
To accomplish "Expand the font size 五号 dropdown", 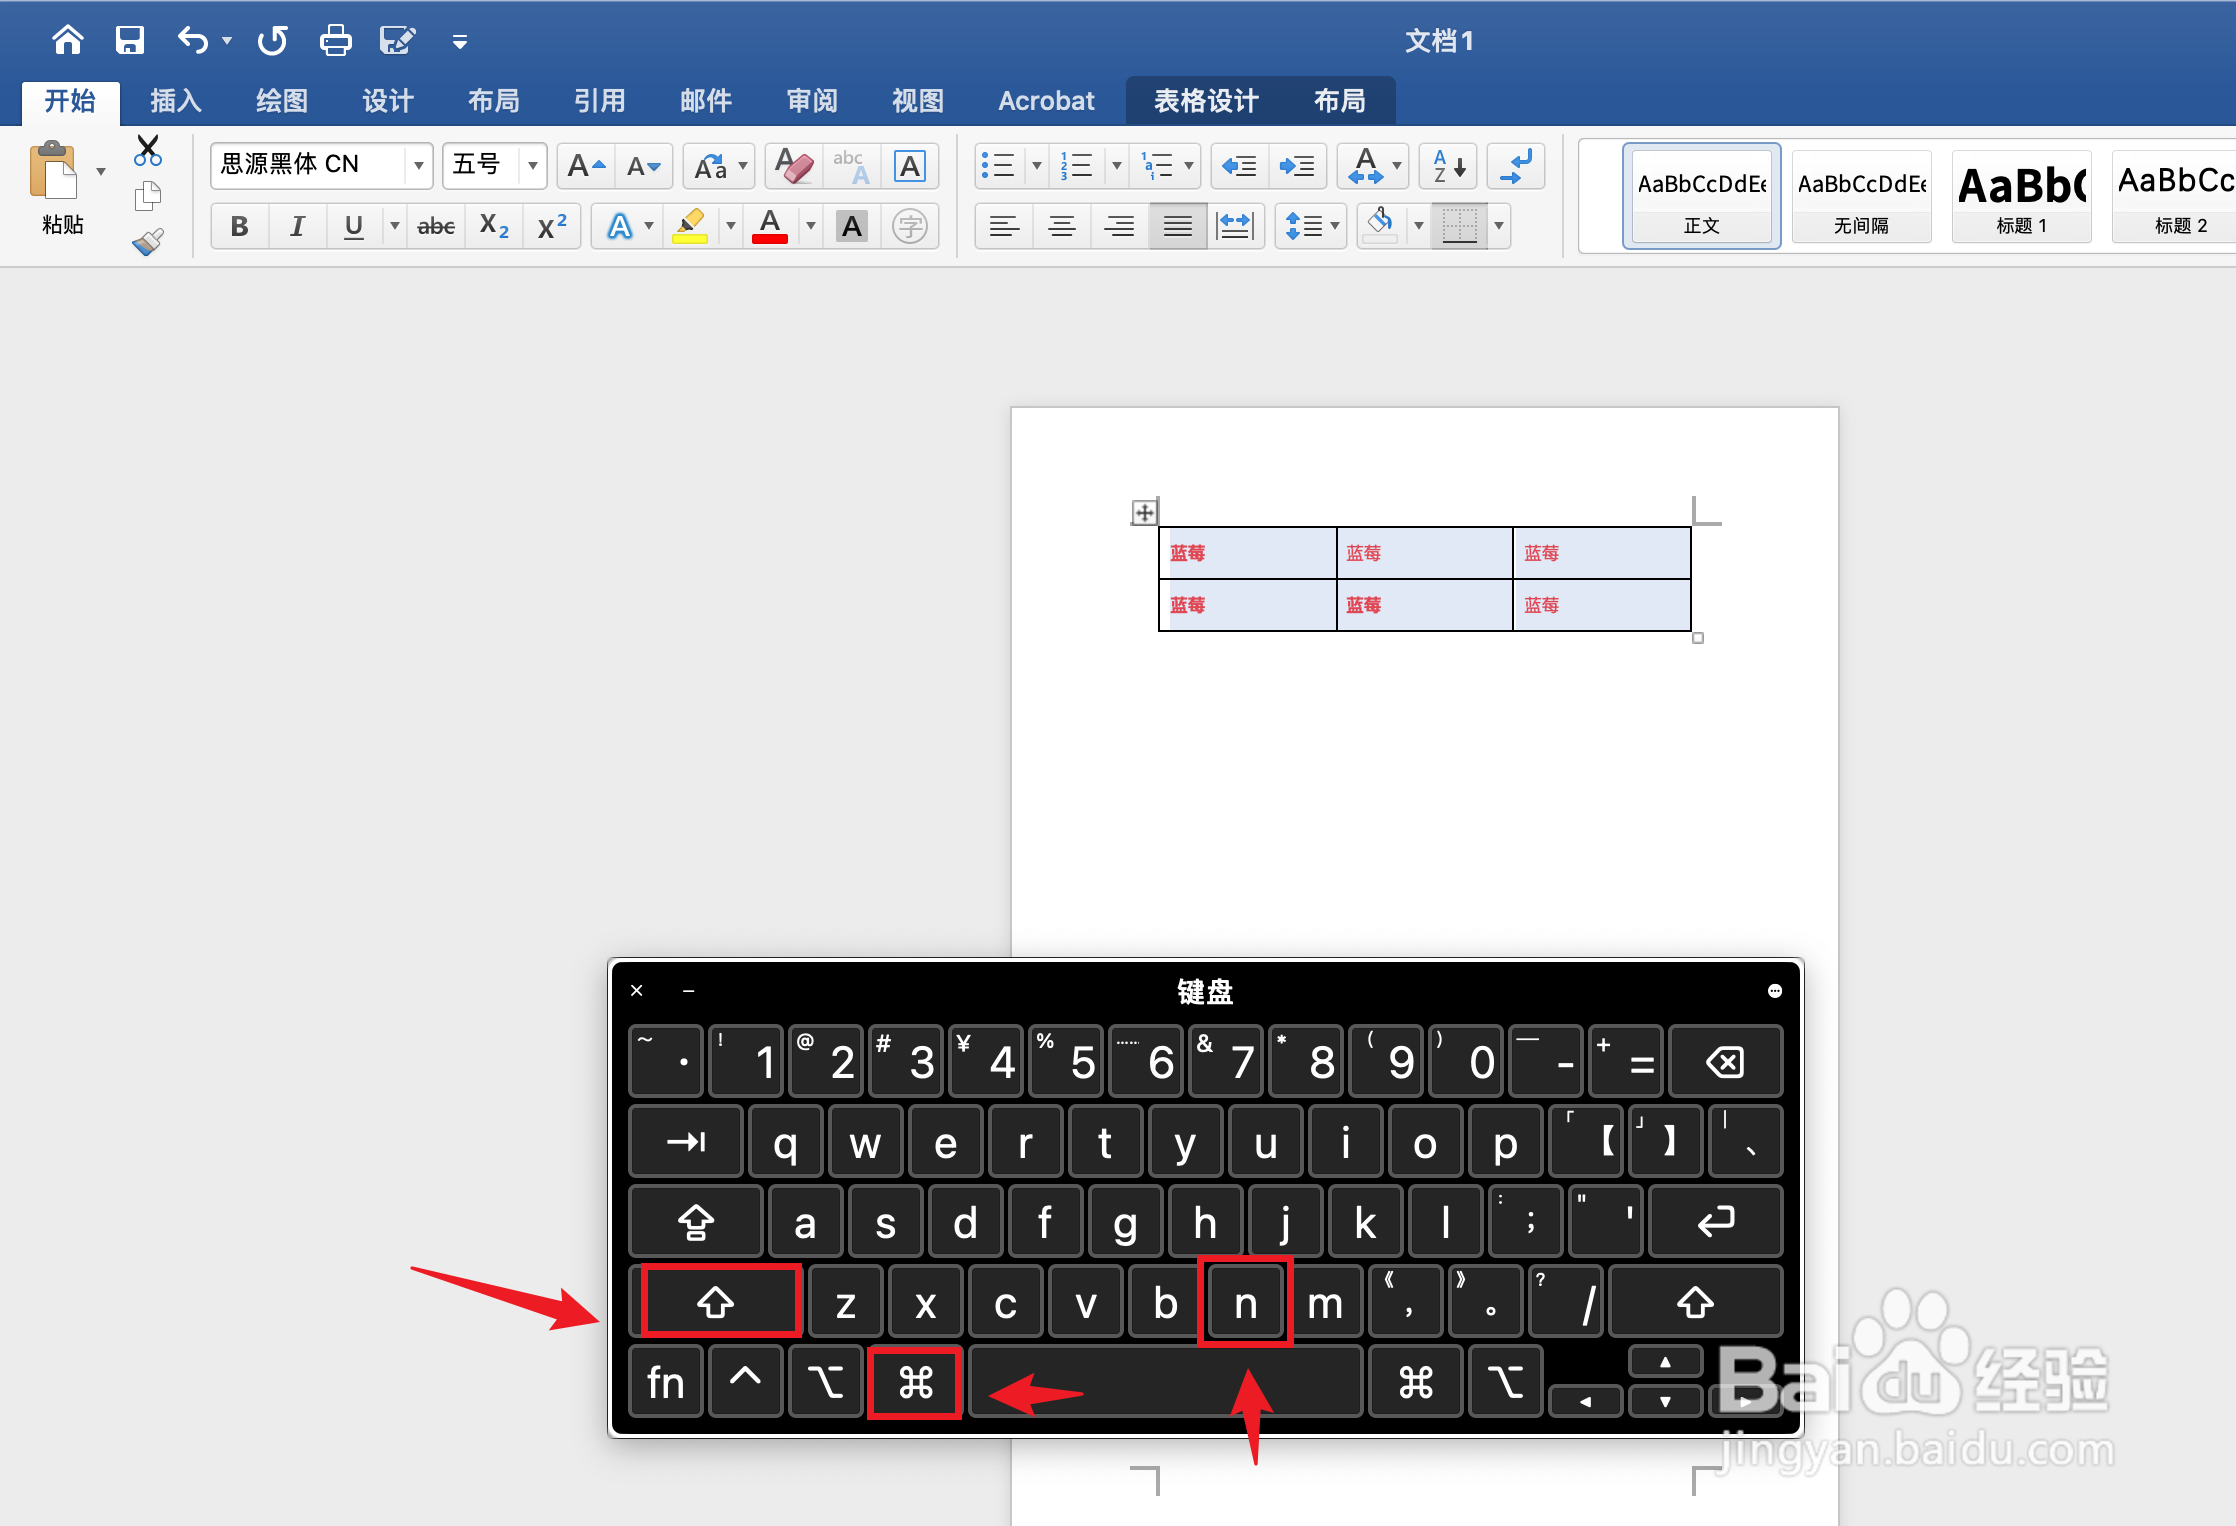I will (x=533, y=165).
